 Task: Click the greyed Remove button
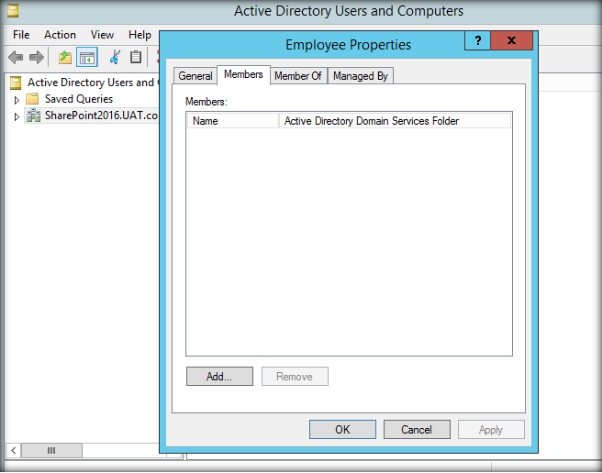pos(294,376)
